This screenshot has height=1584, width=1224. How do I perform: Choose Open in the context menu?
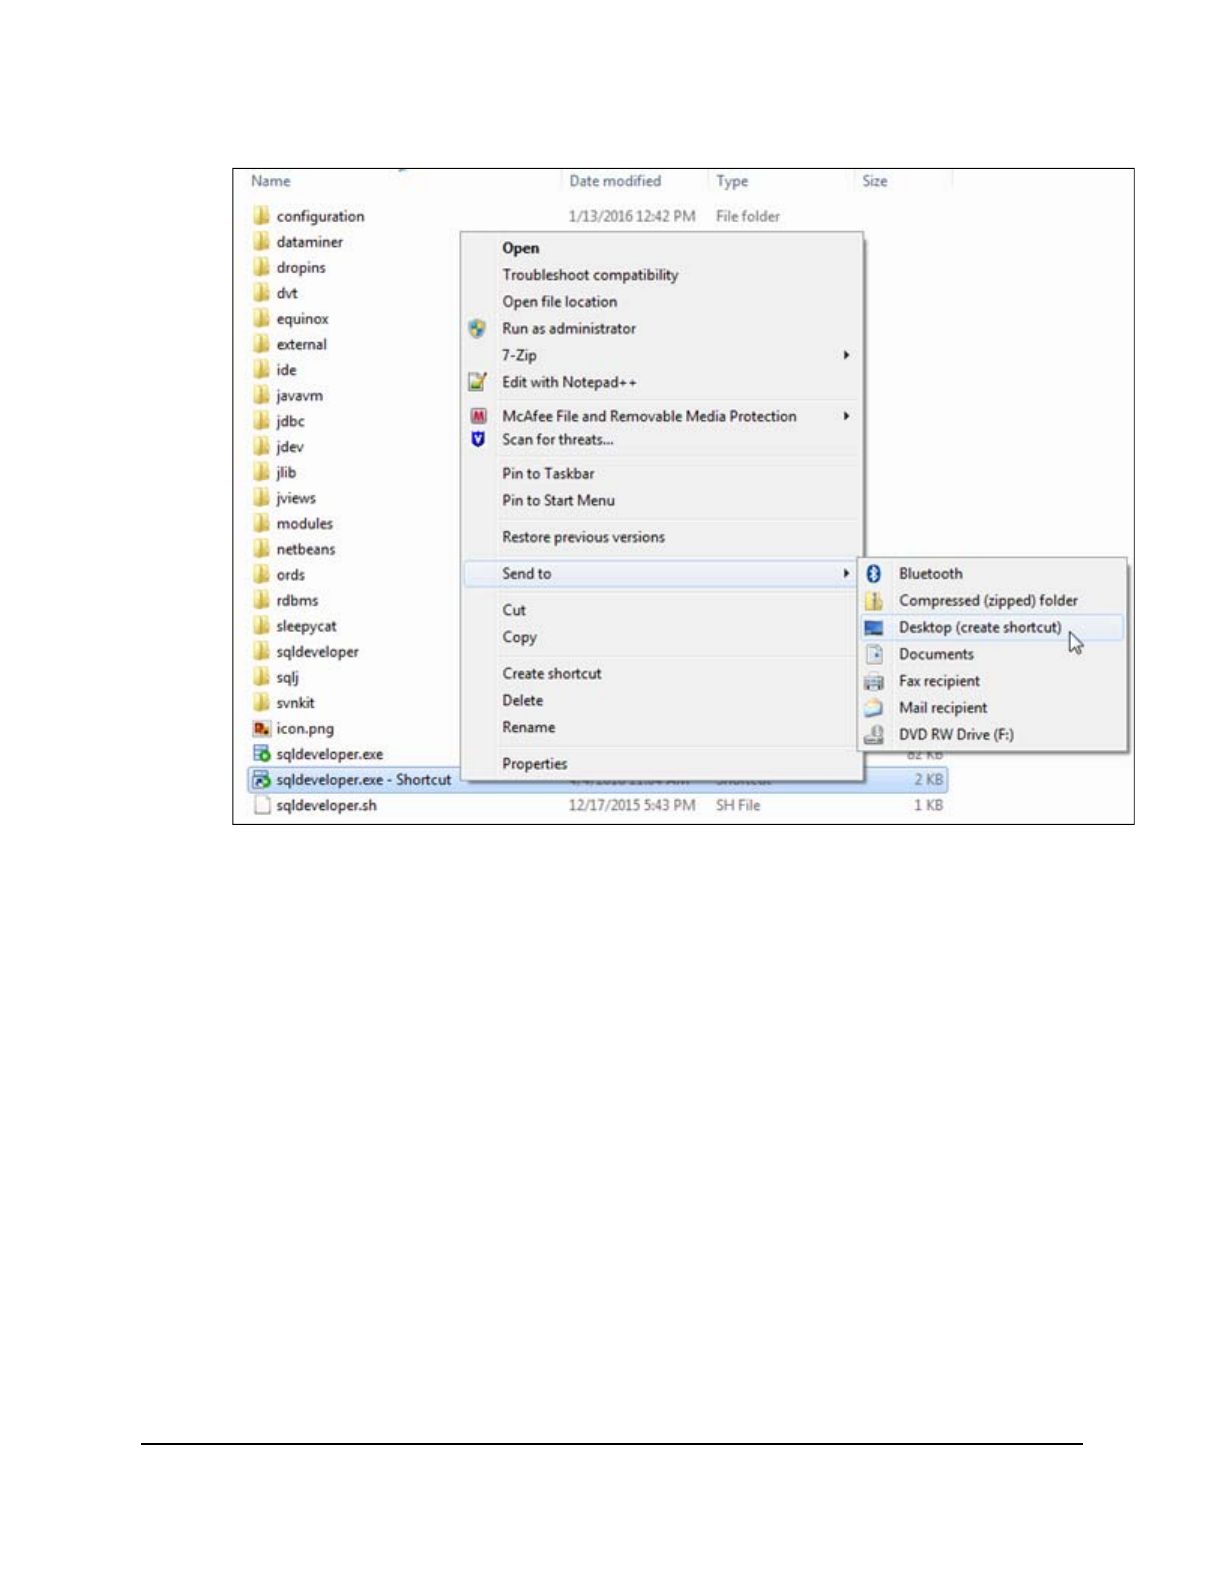click(x=521, y=248)
